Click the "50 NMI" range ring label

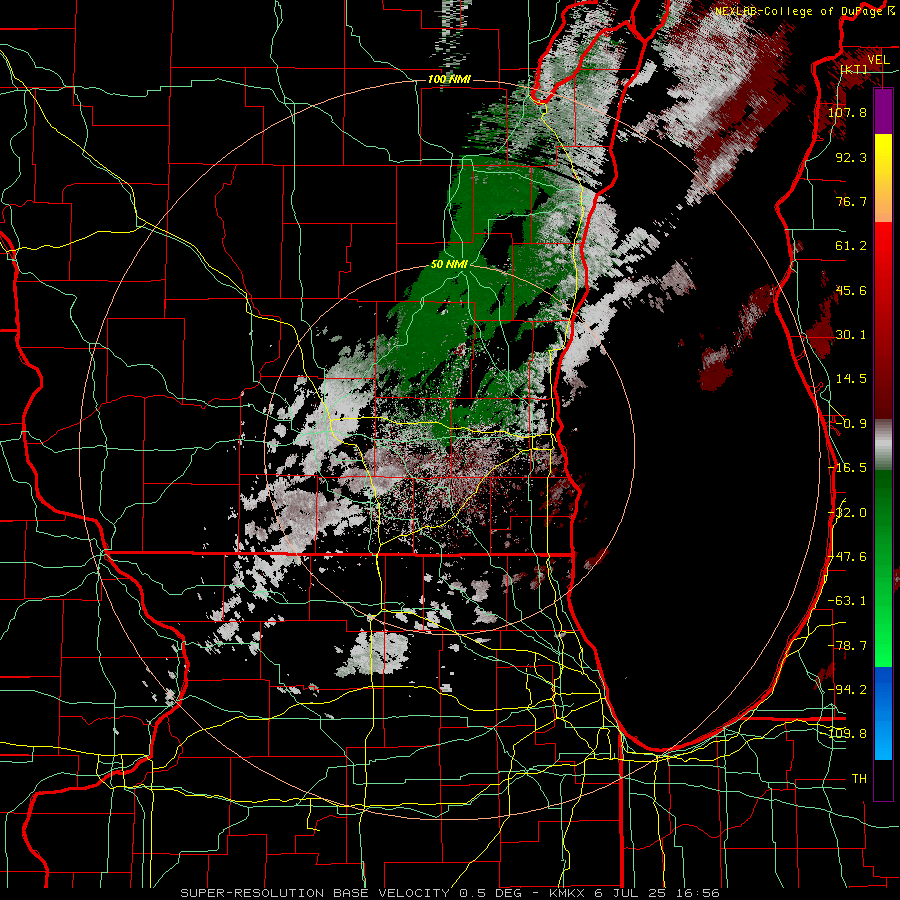(x=449, y=264)
